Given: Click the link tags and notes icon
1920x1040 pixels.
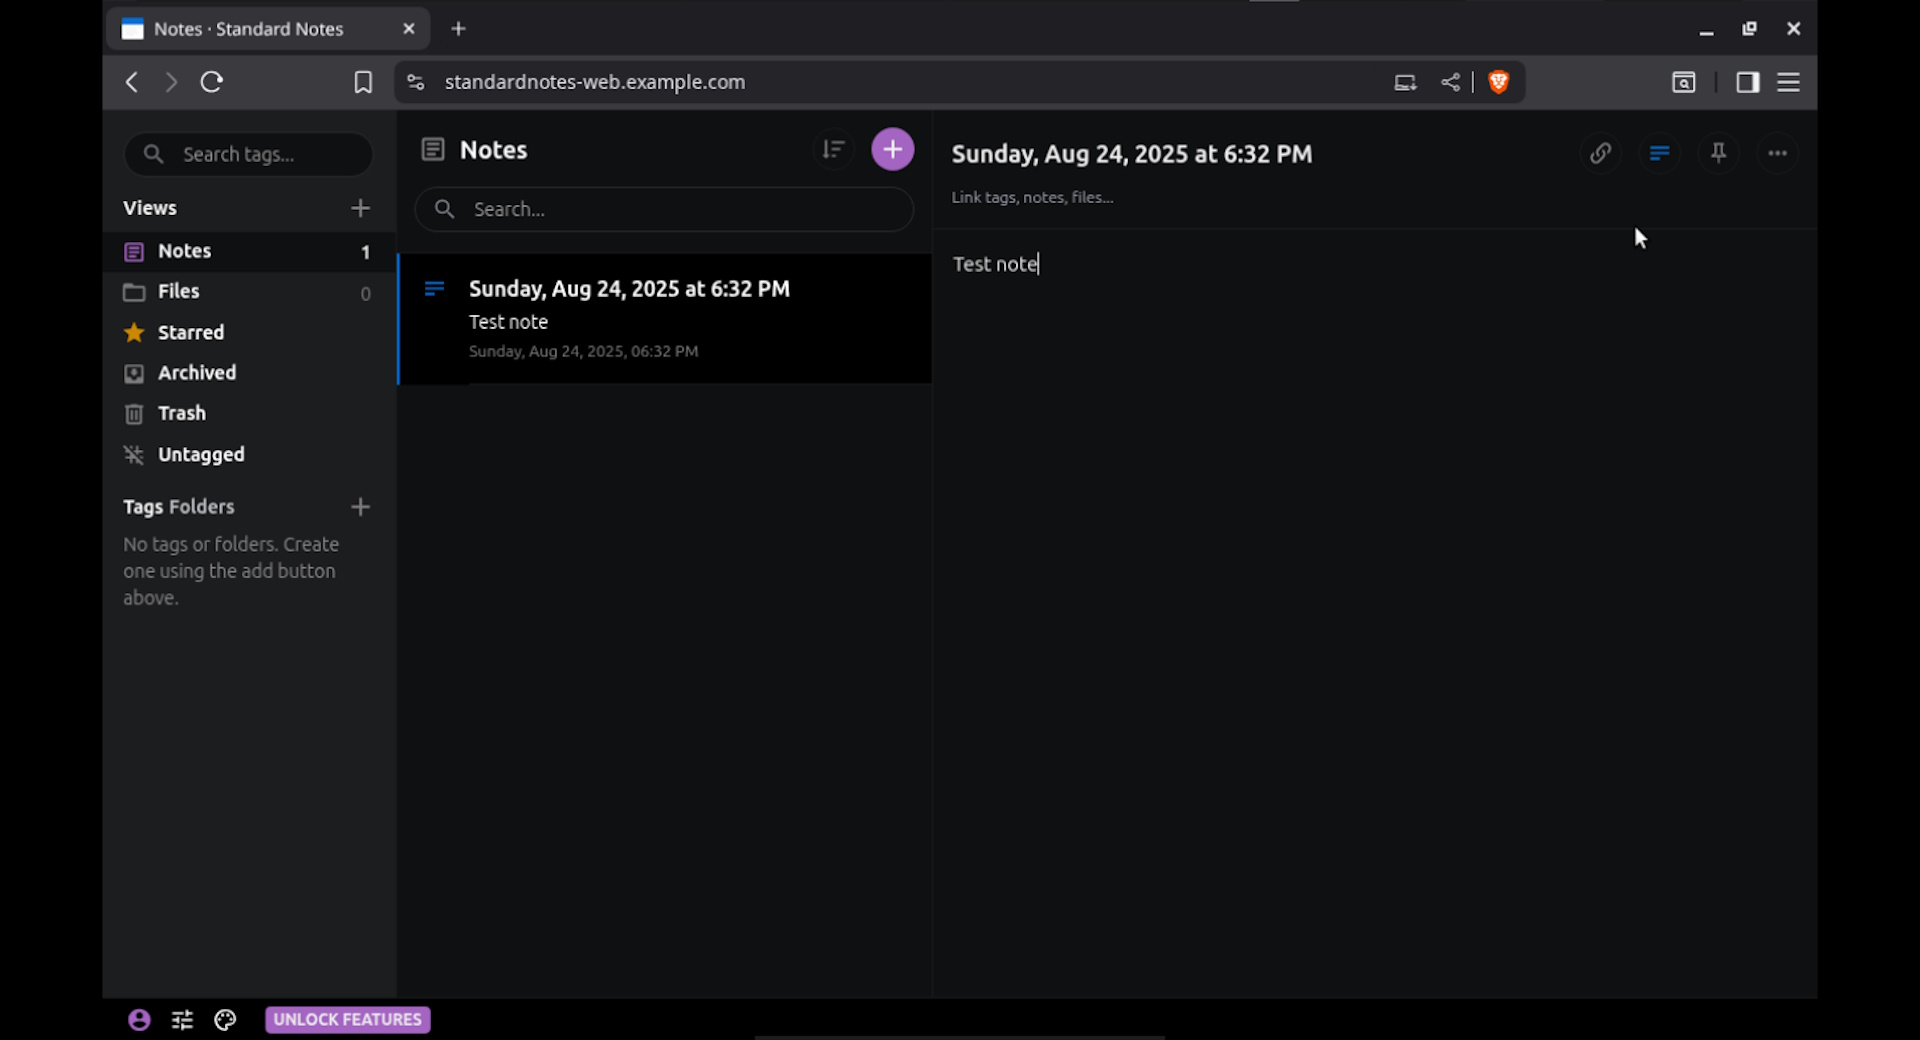Looking at the screenshot, I should pyautogui.click(x=1600, y=153).
